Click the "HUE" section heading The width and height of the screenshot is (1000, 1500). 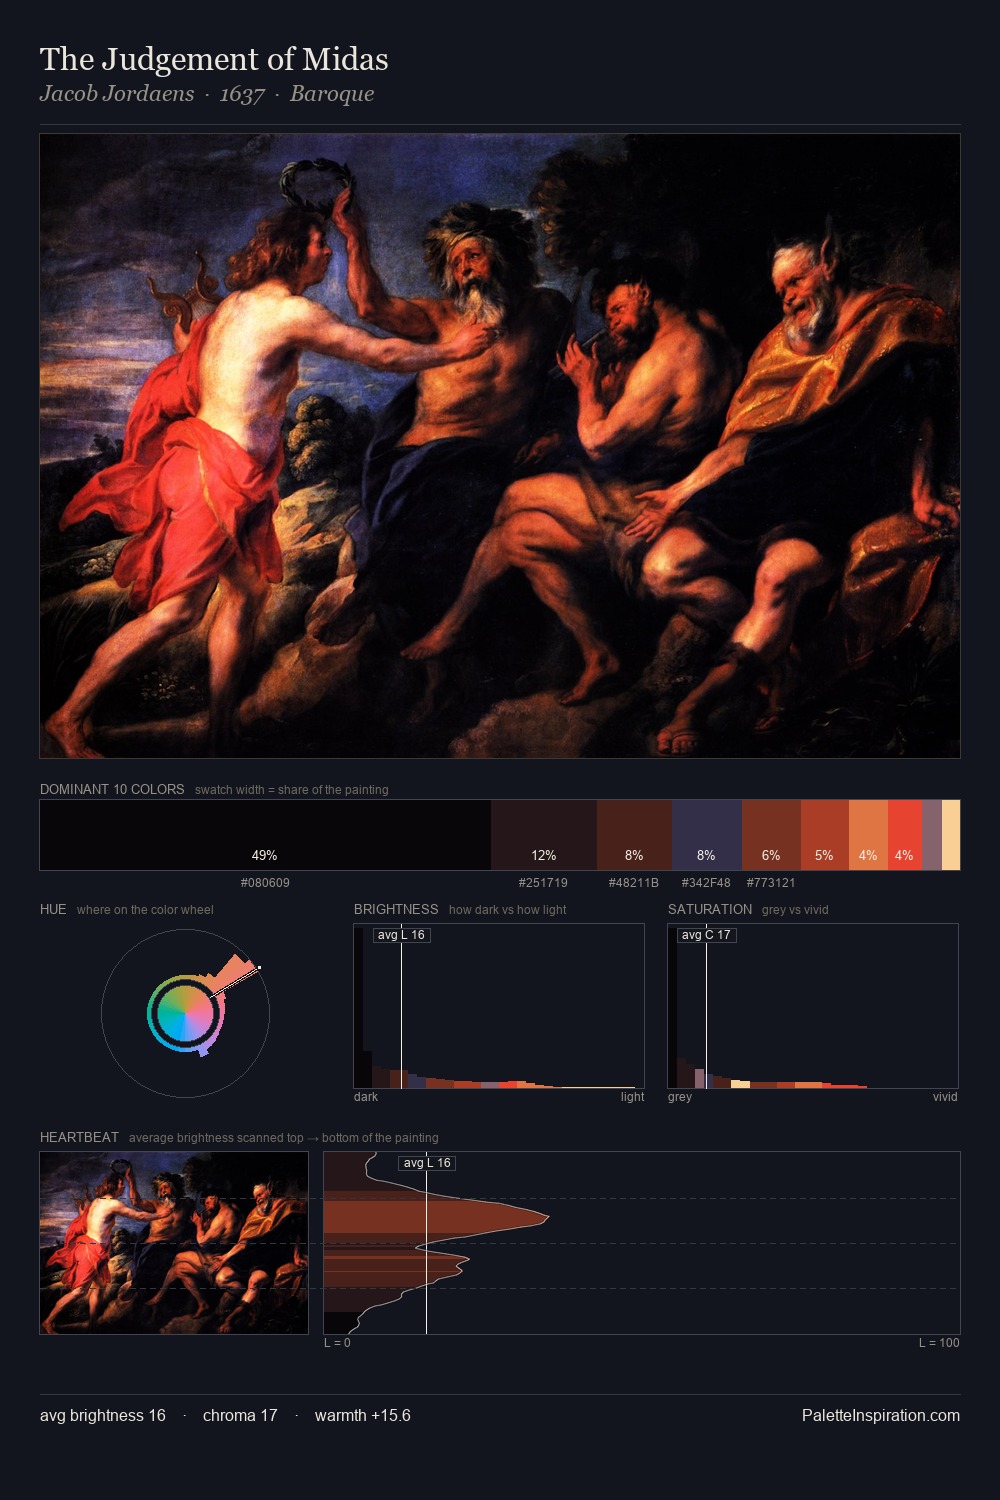(x=53, y=909)
